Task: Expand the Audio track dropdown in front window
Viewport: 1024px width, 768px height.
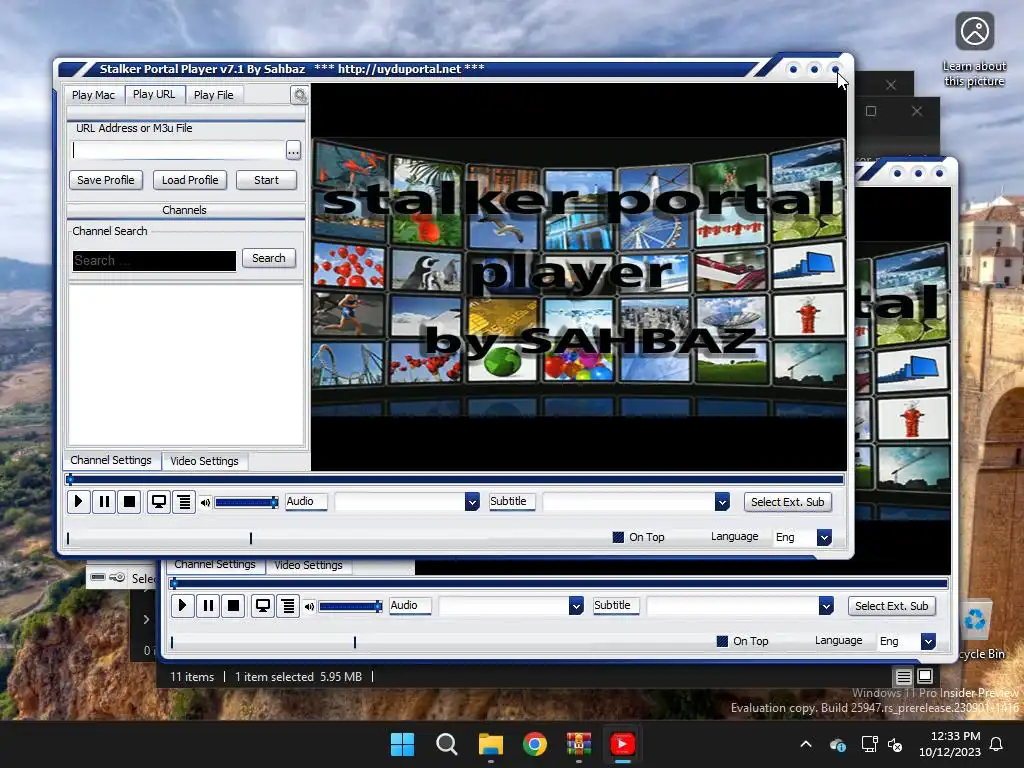Action: pos(472,502)
